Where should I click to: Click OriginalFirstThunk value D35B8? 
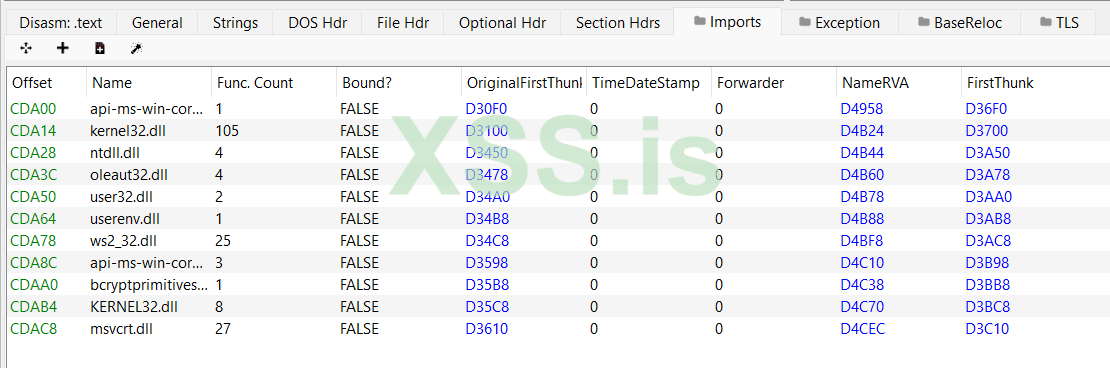(x=487, y=285)
